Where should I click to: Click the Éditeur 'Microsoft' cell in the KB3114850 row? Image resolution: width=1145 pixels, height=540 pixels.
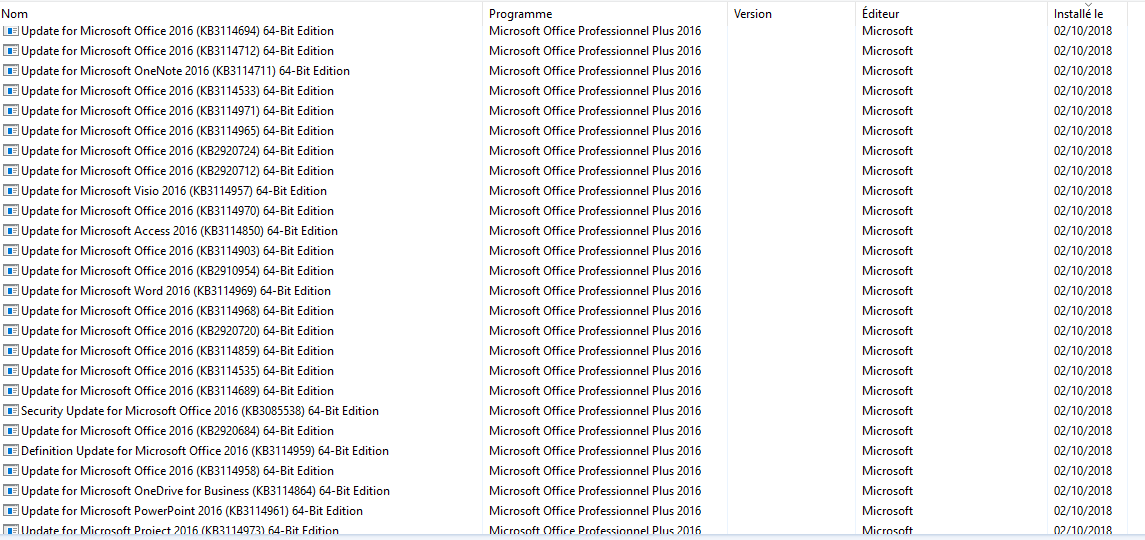click(887, 230)
